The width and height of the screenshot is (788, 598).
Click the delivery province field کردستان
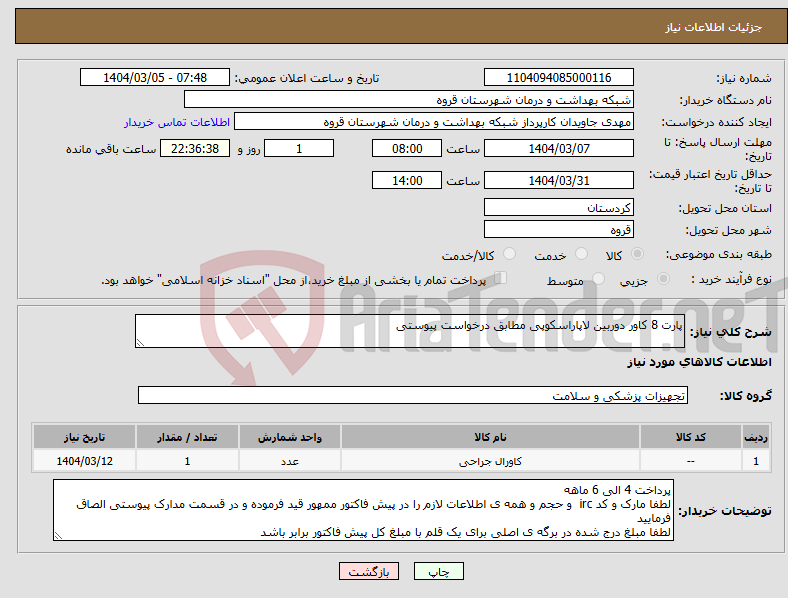pos(558,207)
